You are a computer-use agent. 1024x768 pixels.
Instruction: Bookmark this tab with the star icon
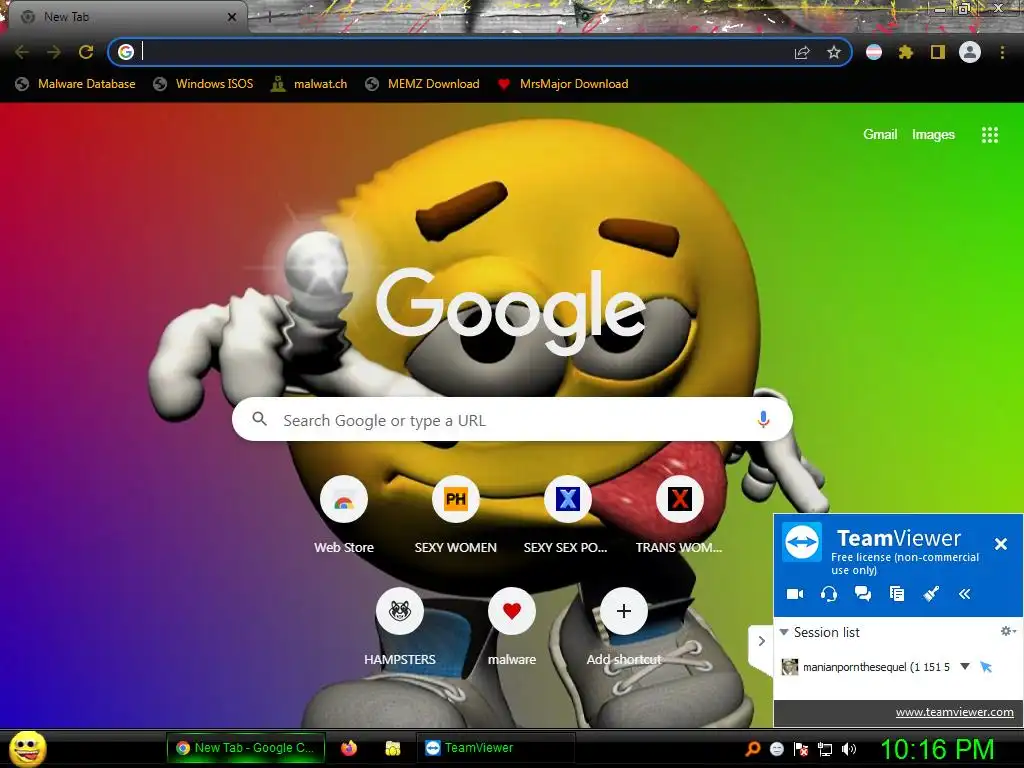pos(833,52)
